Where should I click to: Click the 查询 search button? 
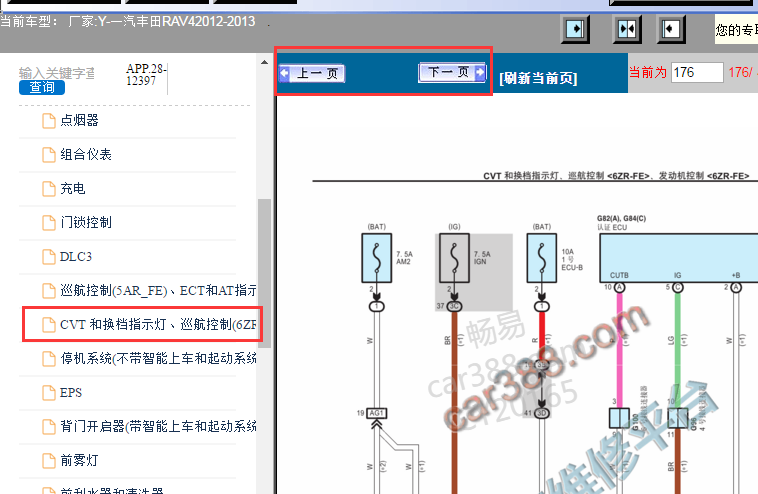coord(42,87)
